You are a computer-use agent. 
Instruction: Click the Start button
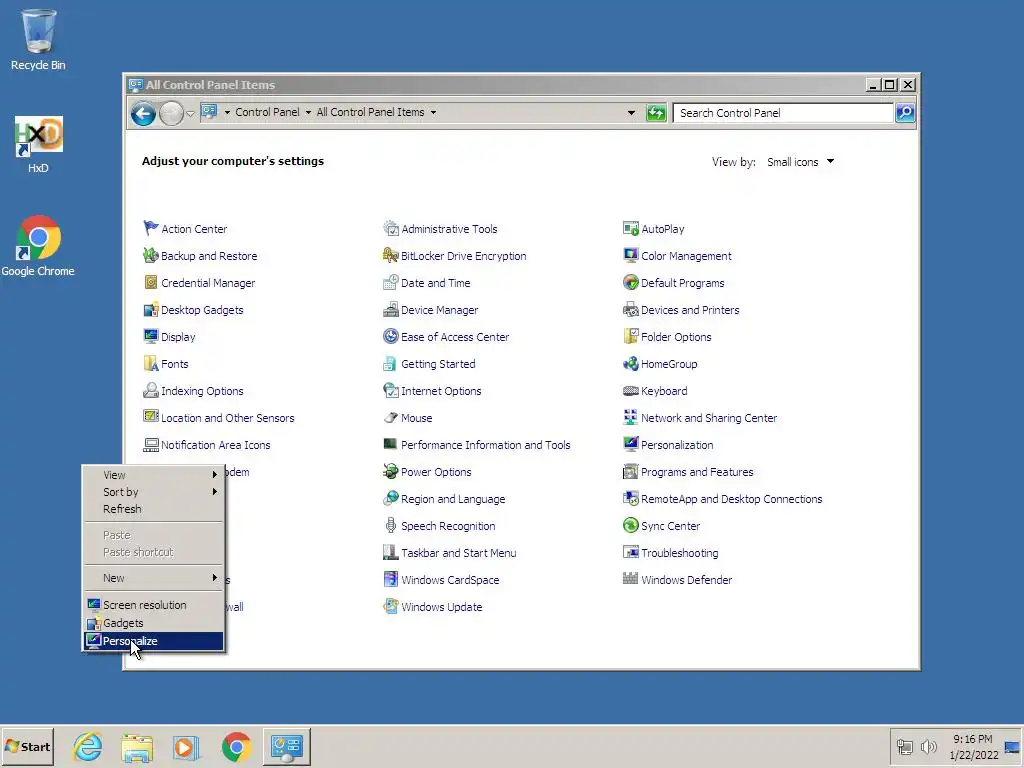27,746
